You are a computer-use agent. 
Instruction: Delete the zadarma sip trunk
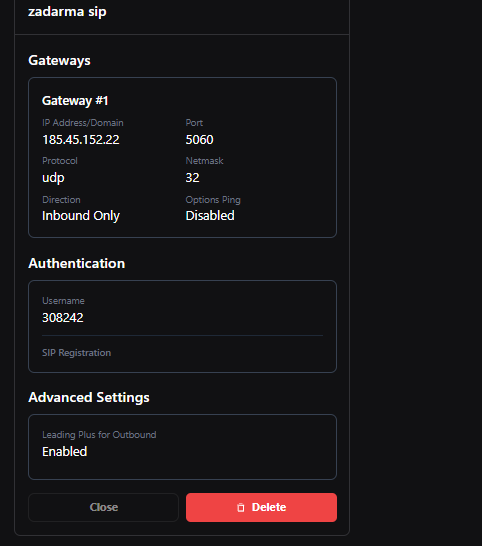click(x=261, y=507)
